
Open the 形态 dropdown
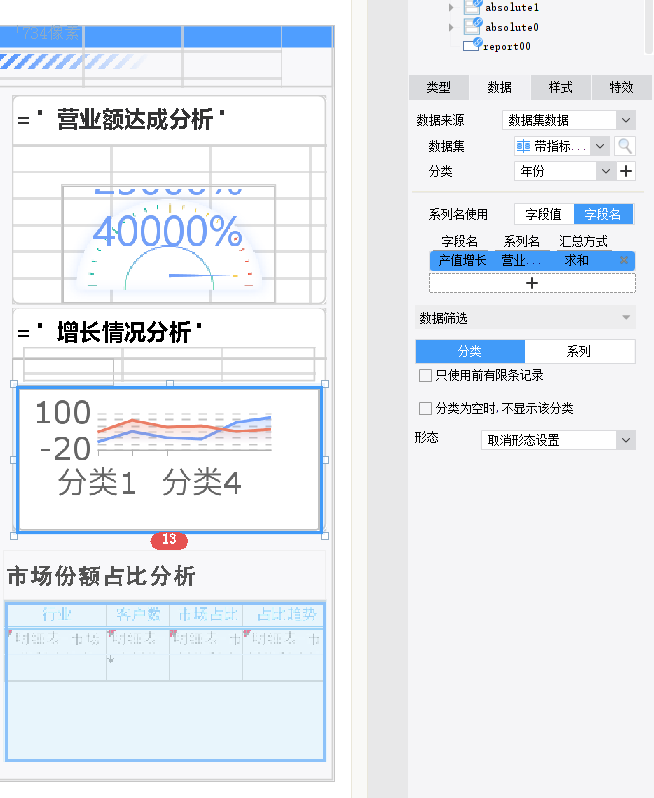click(625, 440)
